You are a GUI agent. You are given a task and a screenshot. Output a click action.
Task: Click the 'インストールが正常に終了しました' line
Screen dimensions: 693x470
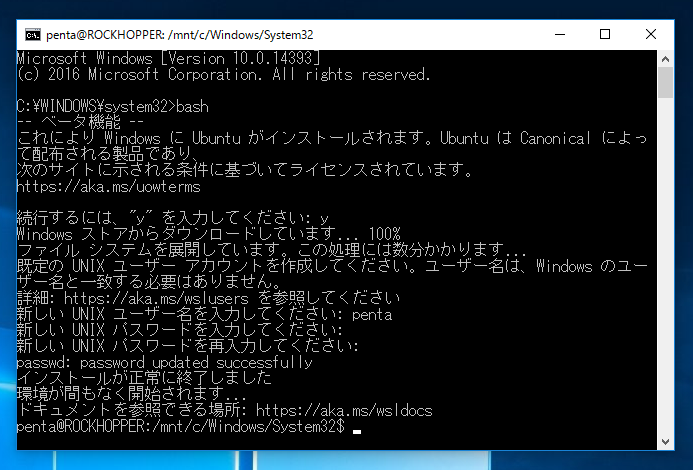144,378
